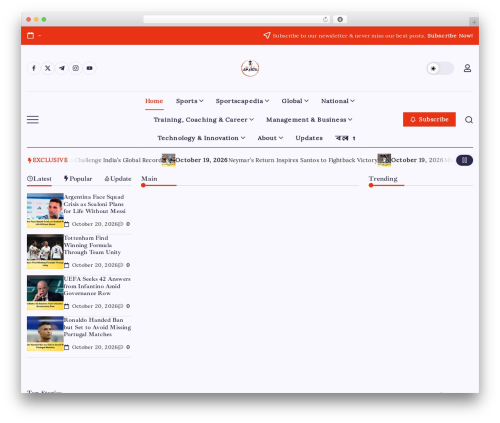Screen dimensions: 500x423
Task: Click the comment icon on UEFA article
Action: 121,306
